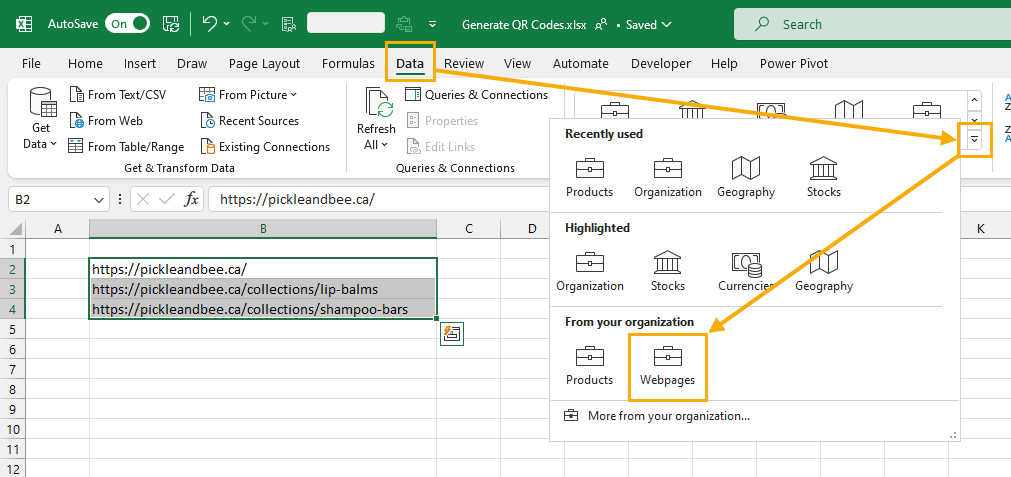The image size is (1011, 477).
Task: Choose Currencies data type under Highlighted
Action: (746, 271)
